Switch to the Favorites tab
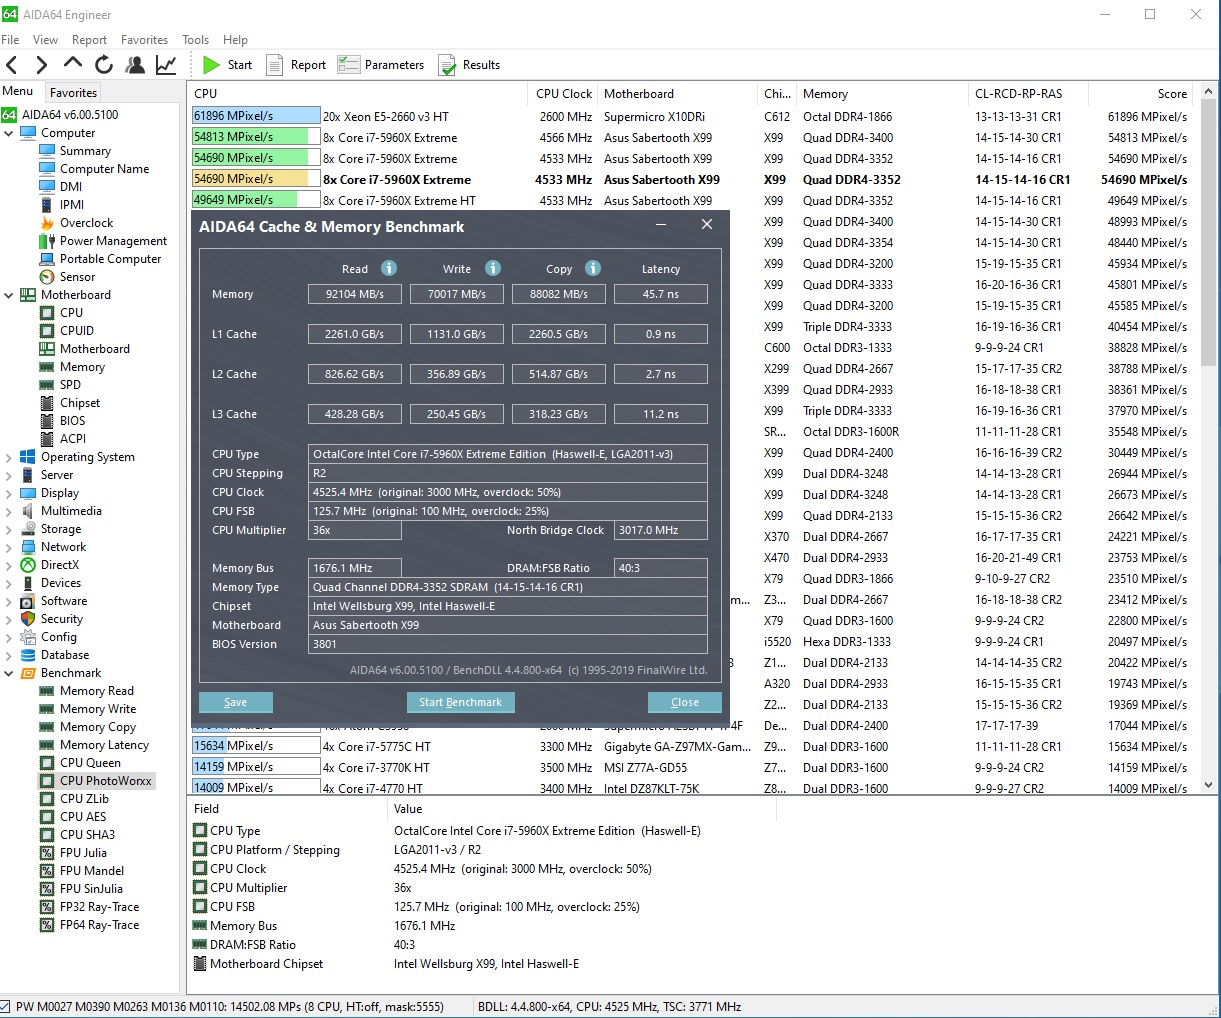 73,92
